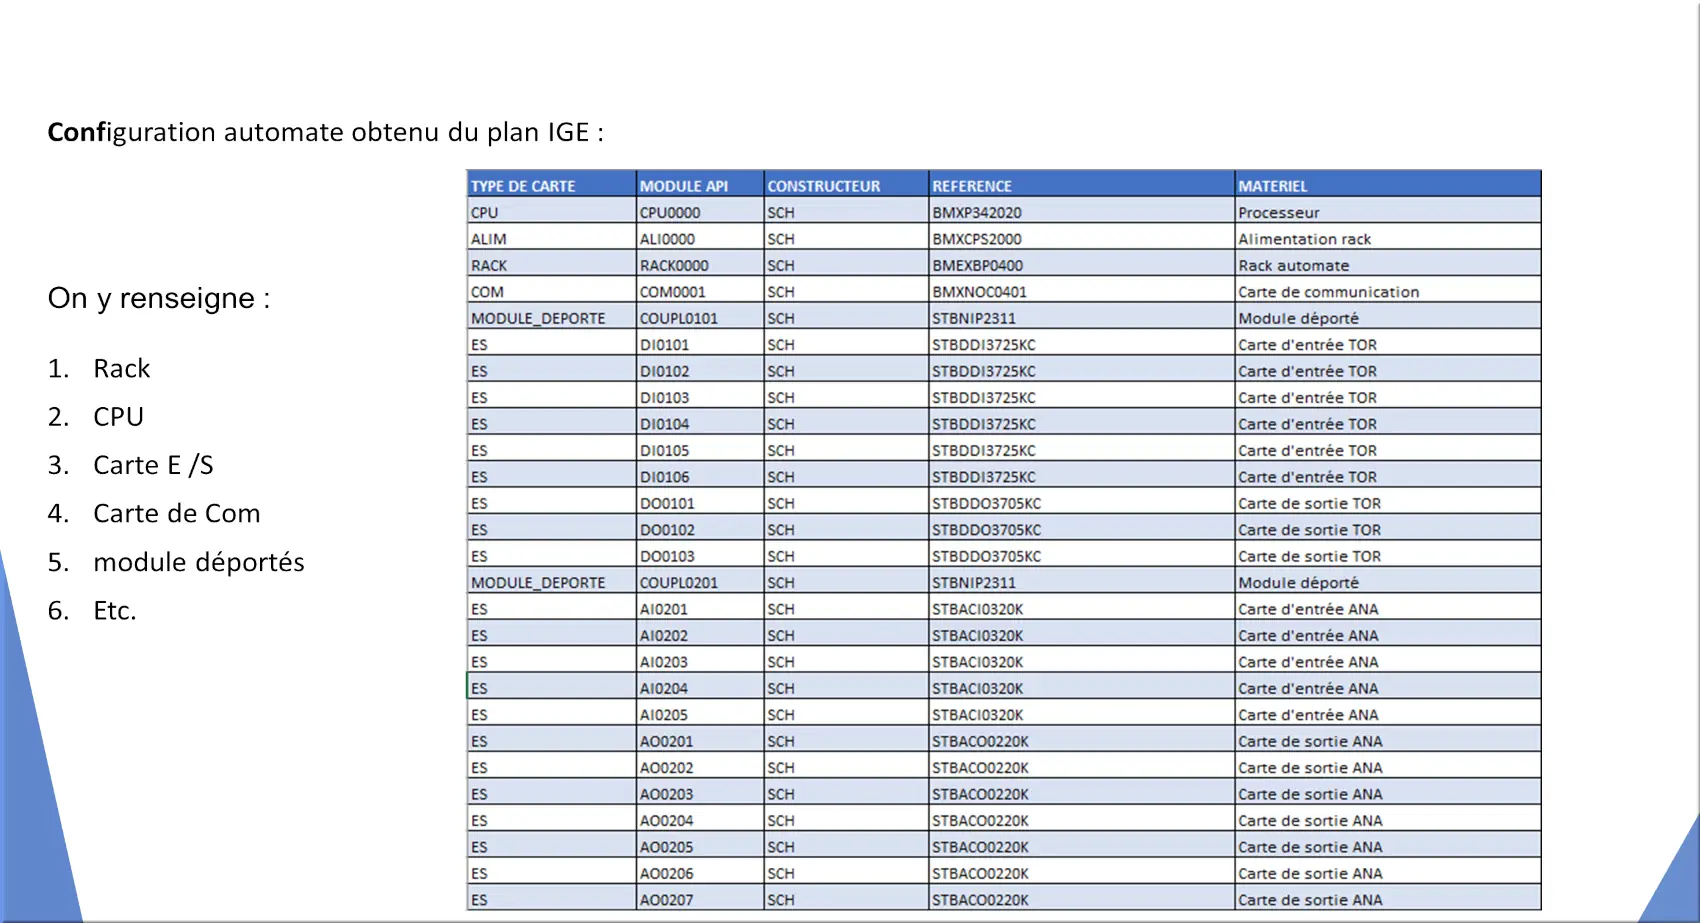Select cell COUPL0201

(x=700, y=582)
